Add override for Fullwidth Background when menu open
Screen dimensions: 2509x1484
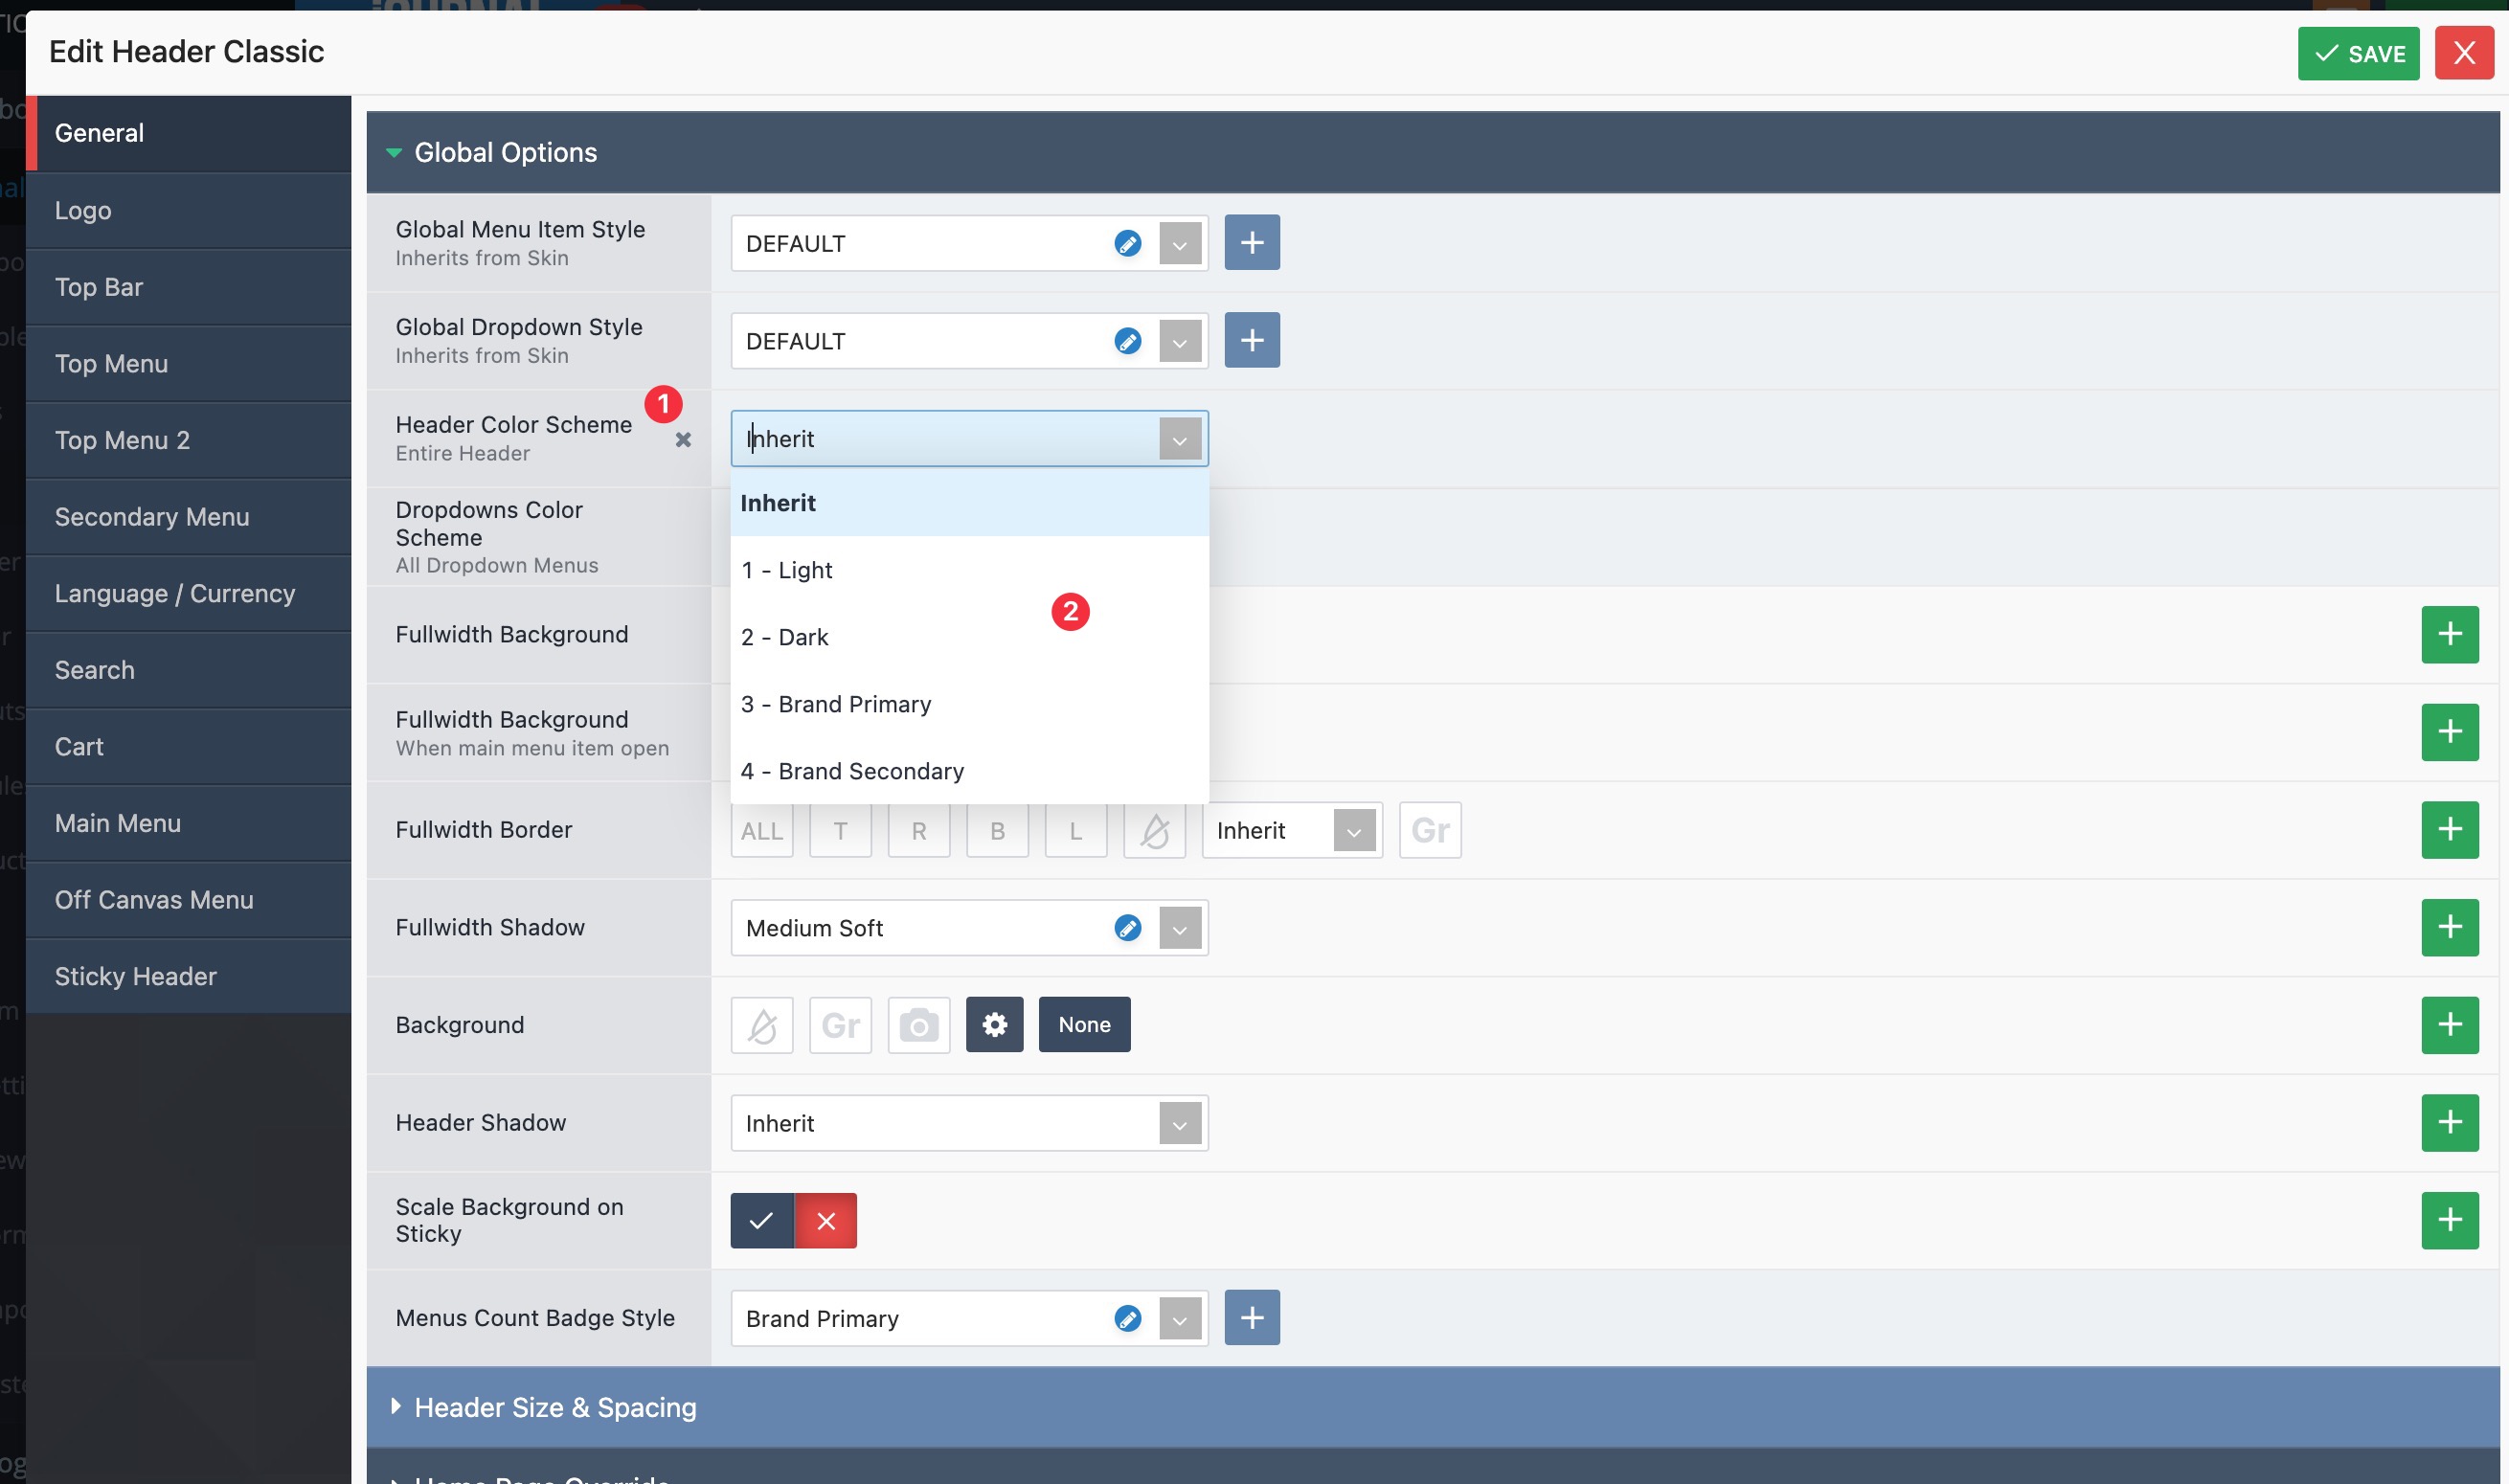click(x=2449, y=732)
